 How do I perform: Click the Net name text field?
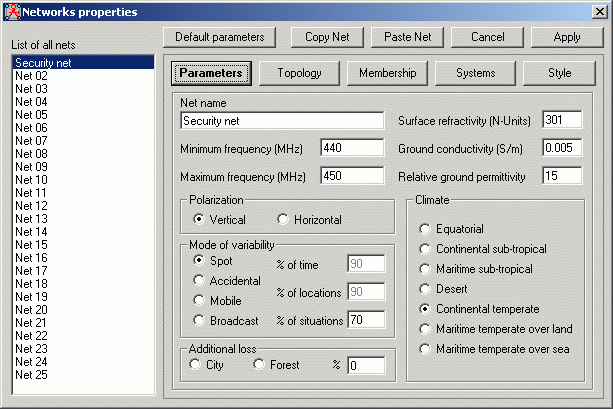[282, 121]
